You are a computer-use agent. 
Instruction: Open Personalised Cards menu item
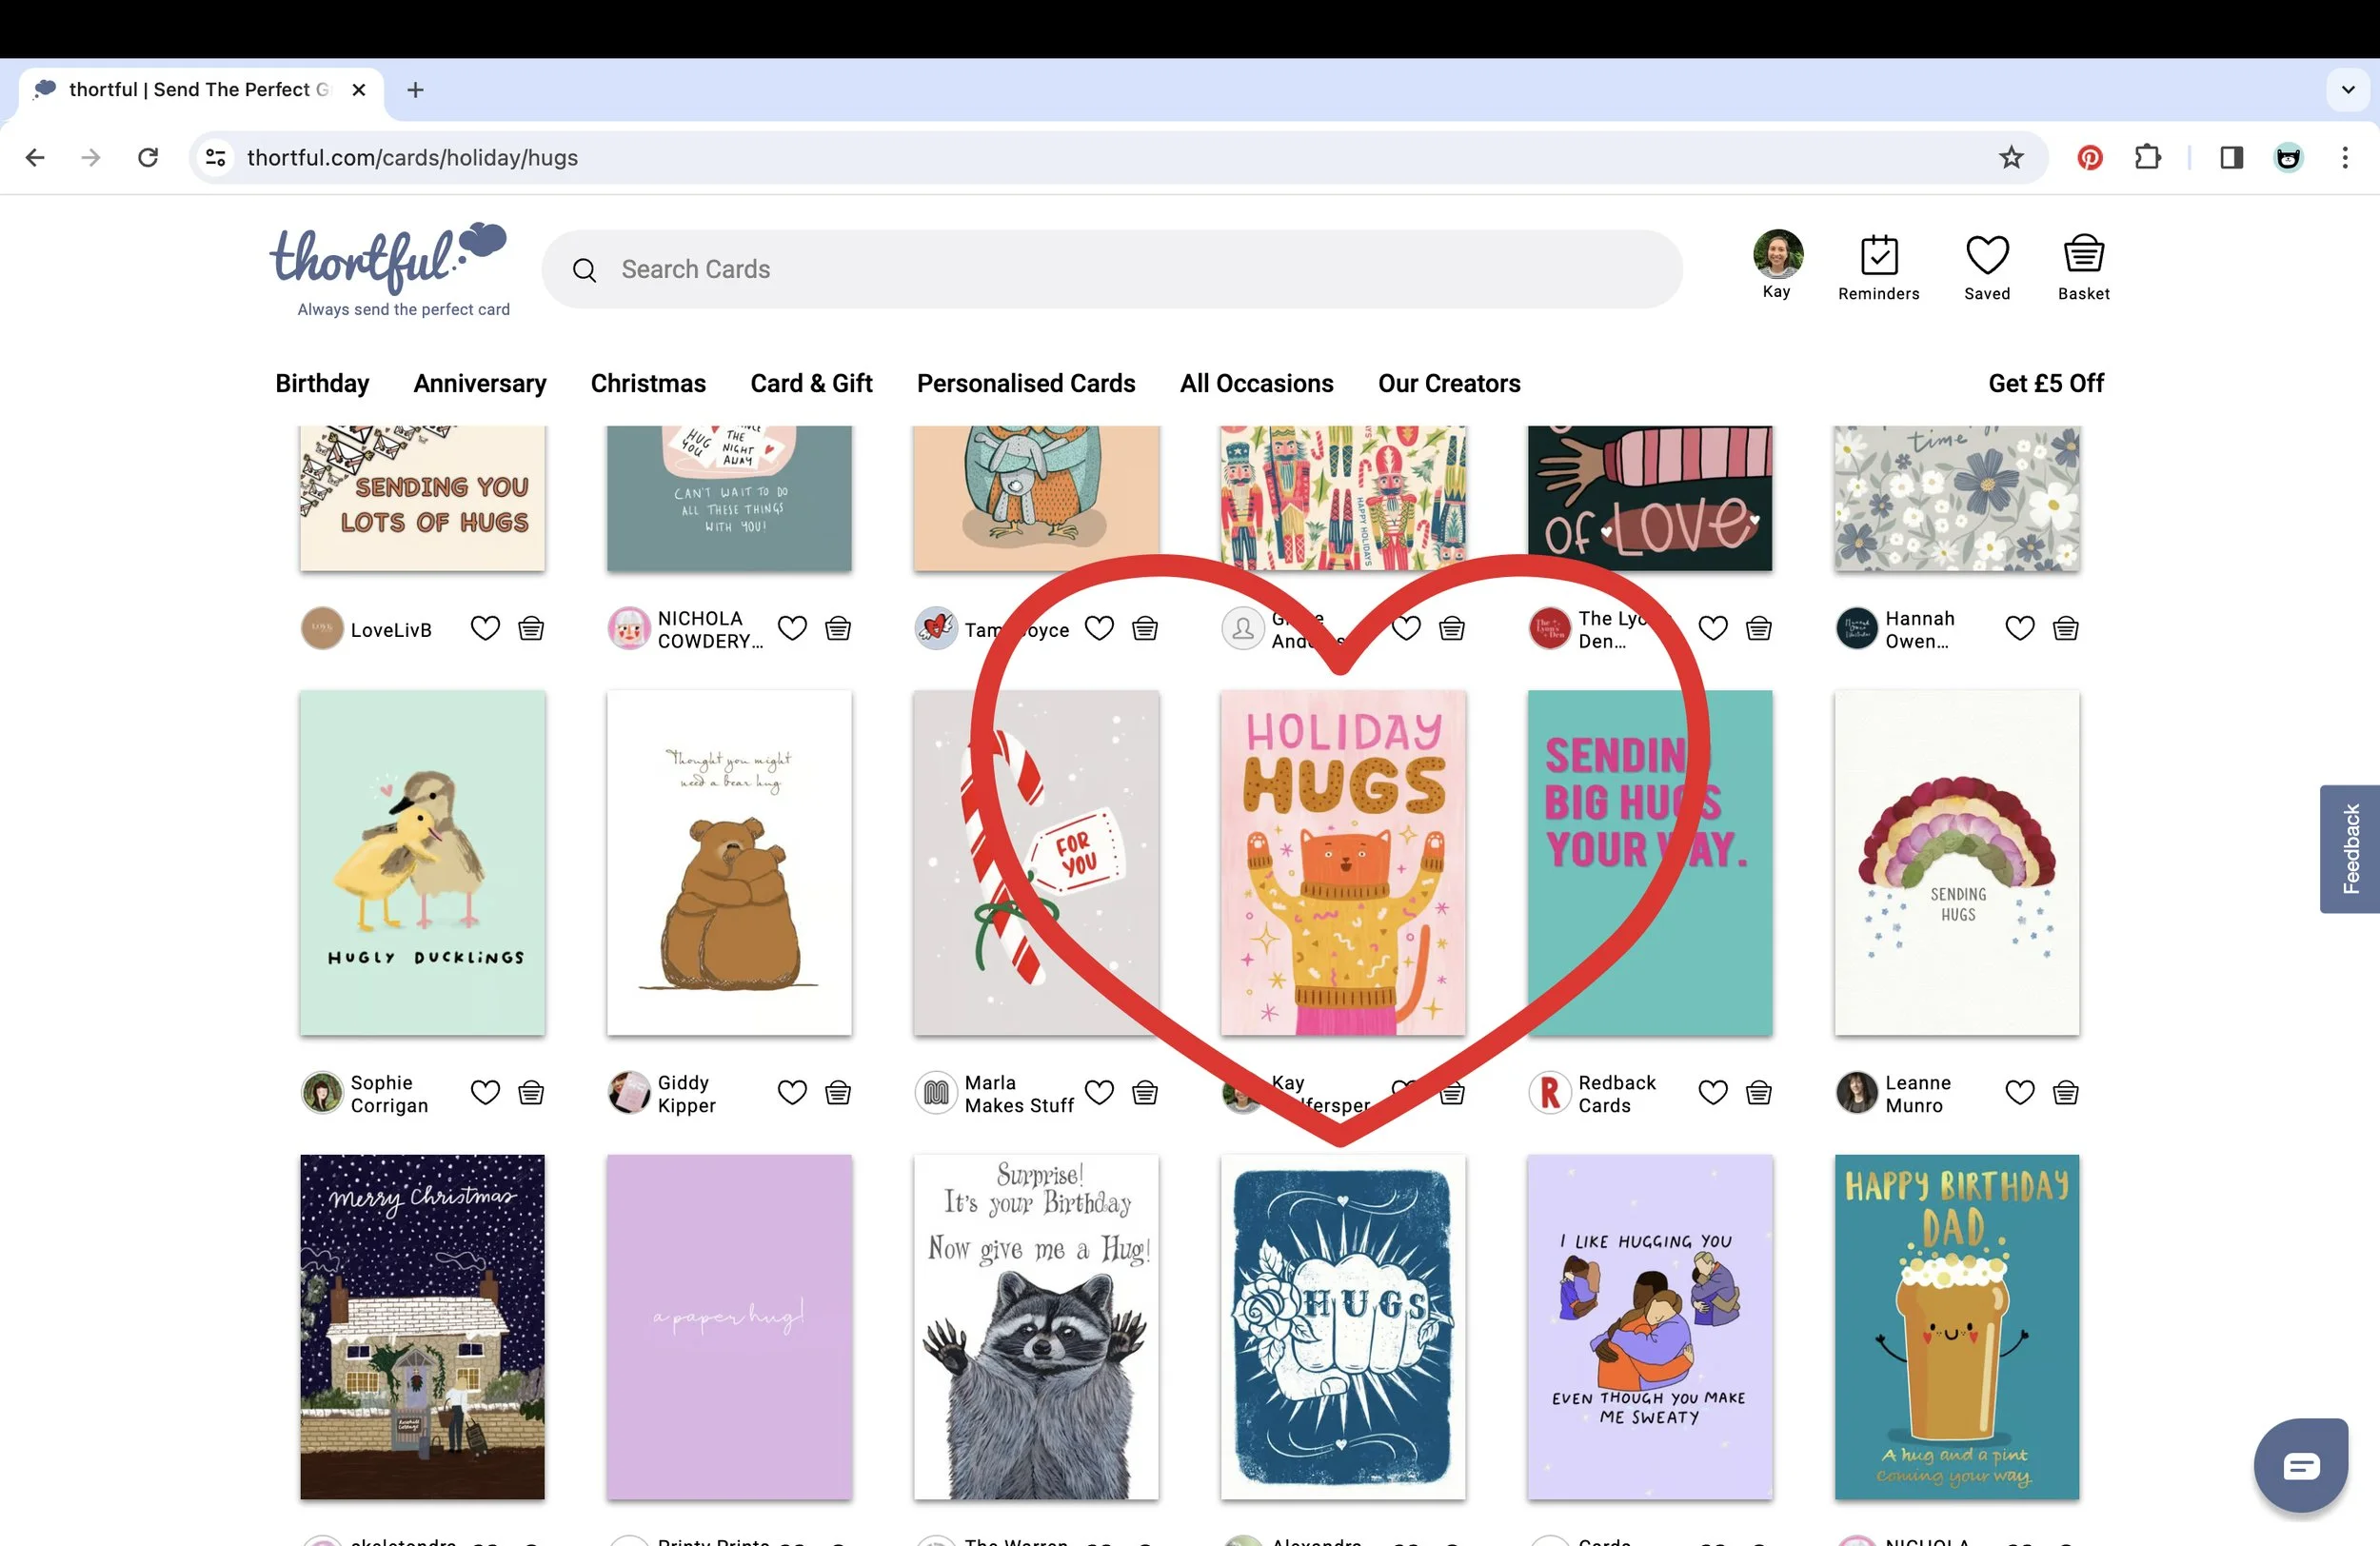[x=1026, y=383]
